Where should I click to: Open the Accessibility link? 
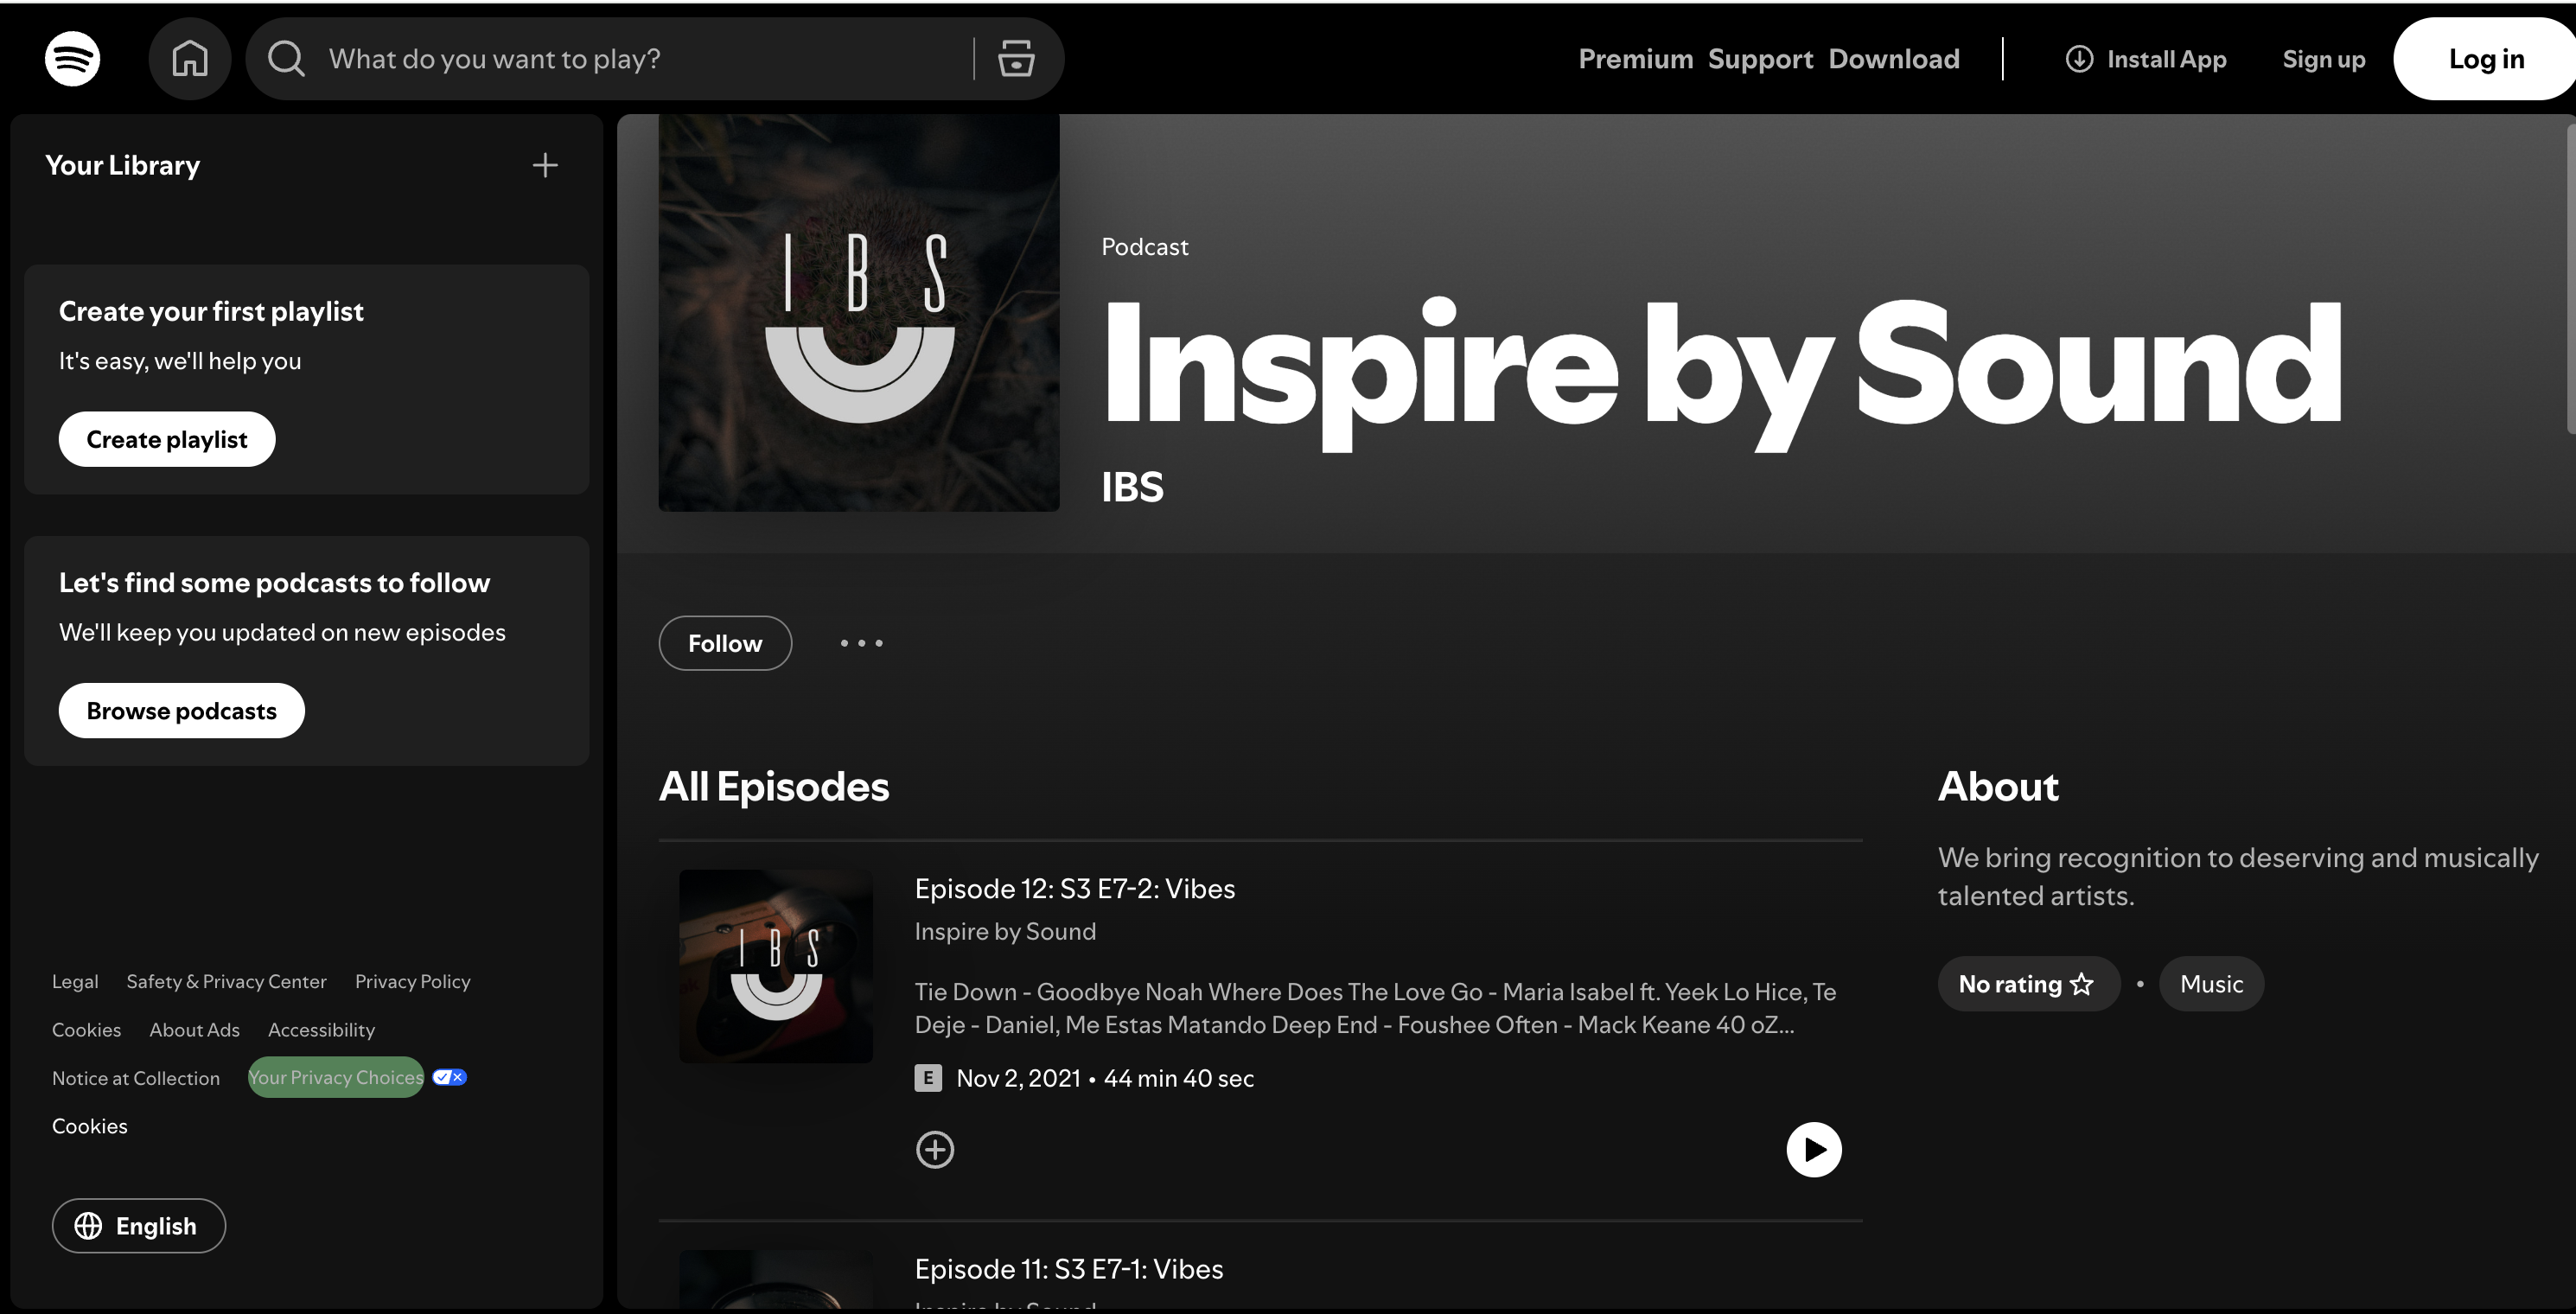point(321,1029)
